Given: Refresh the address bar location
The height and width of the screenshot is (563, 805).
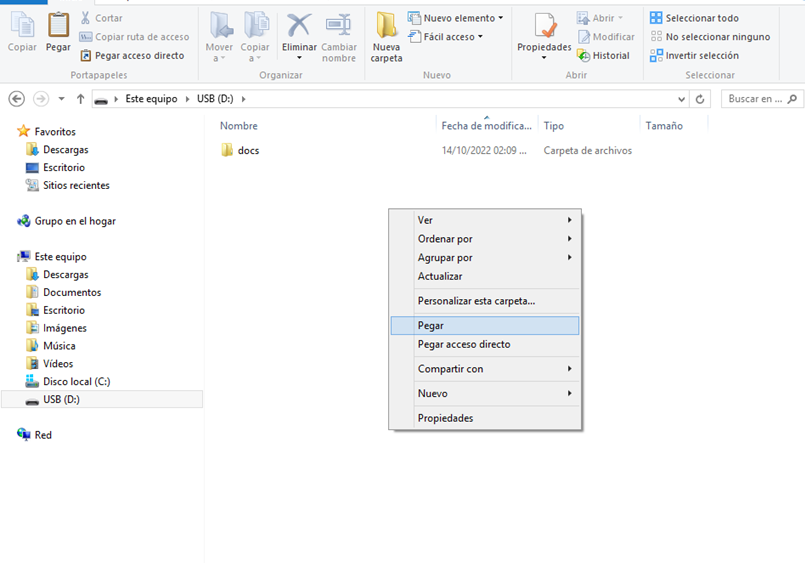Looking at the screenshot, I should pyautogui.click(x=700, y=99).
